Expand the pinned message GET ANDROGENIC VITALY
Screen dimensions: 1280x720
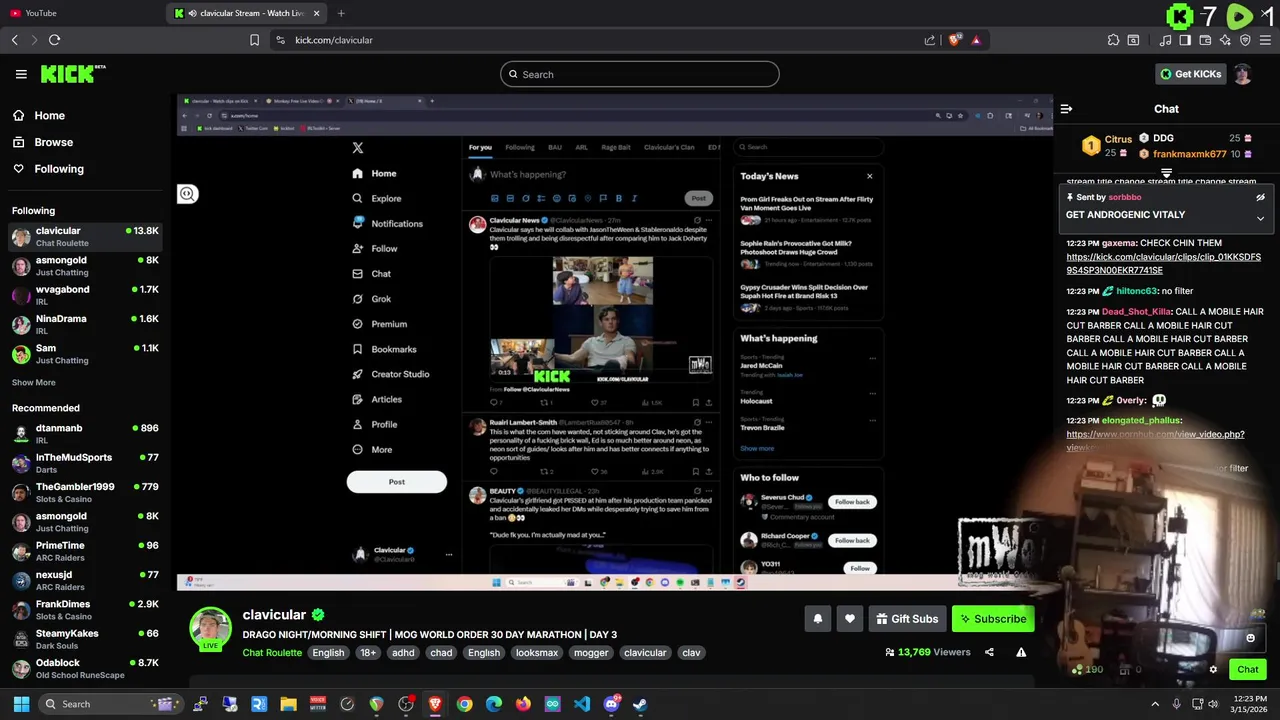click(x=1260, y=218)
